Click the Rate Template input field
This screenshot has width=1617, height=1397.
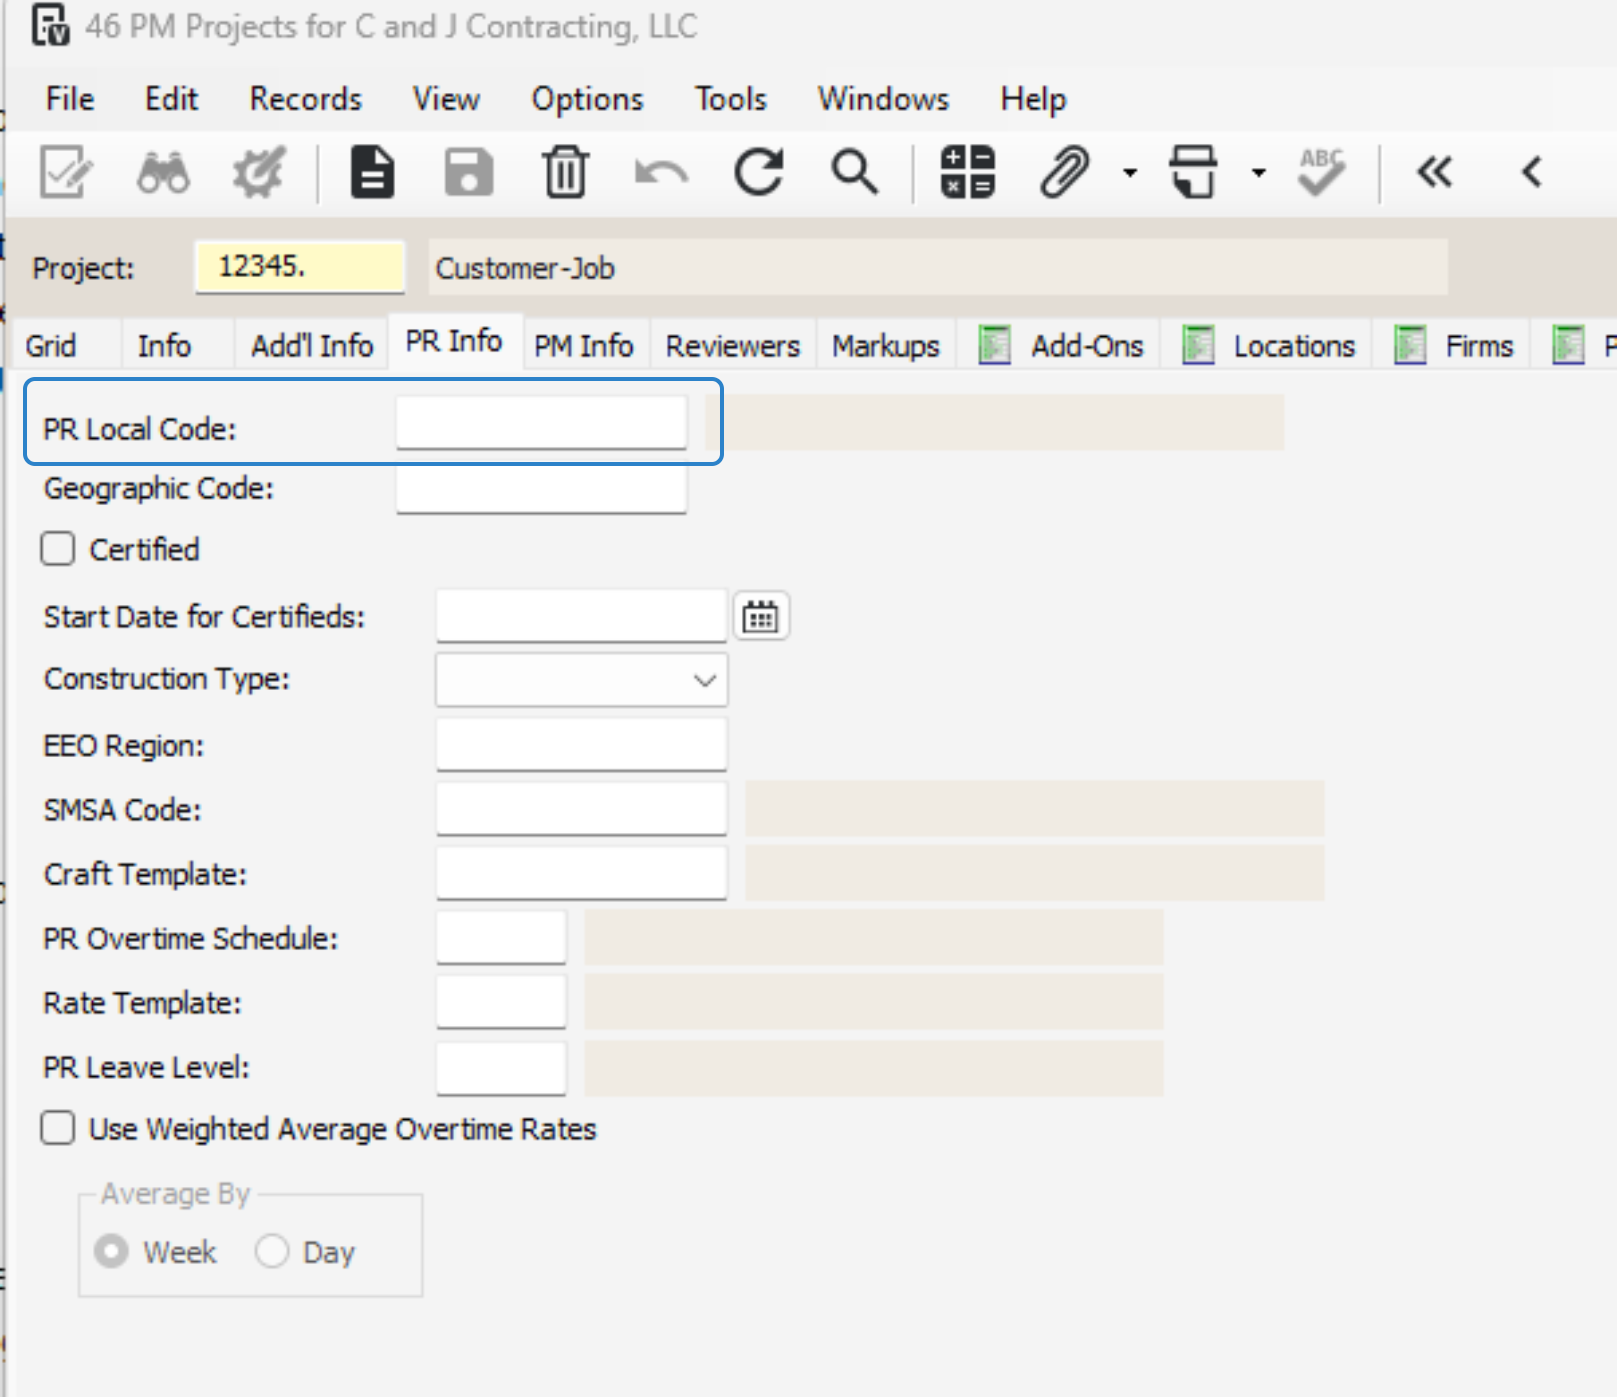501,1002
